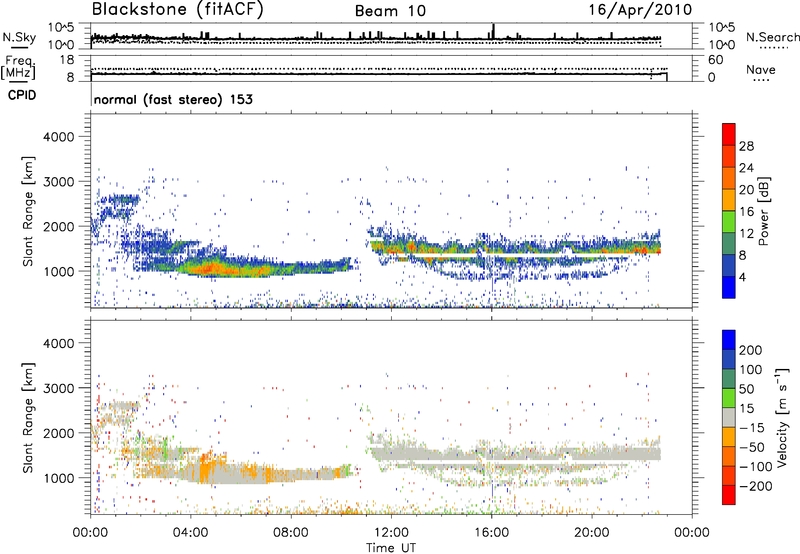Click the '16:00' time tick label
This screenshot has width=800, height=554.
(491, 533)
